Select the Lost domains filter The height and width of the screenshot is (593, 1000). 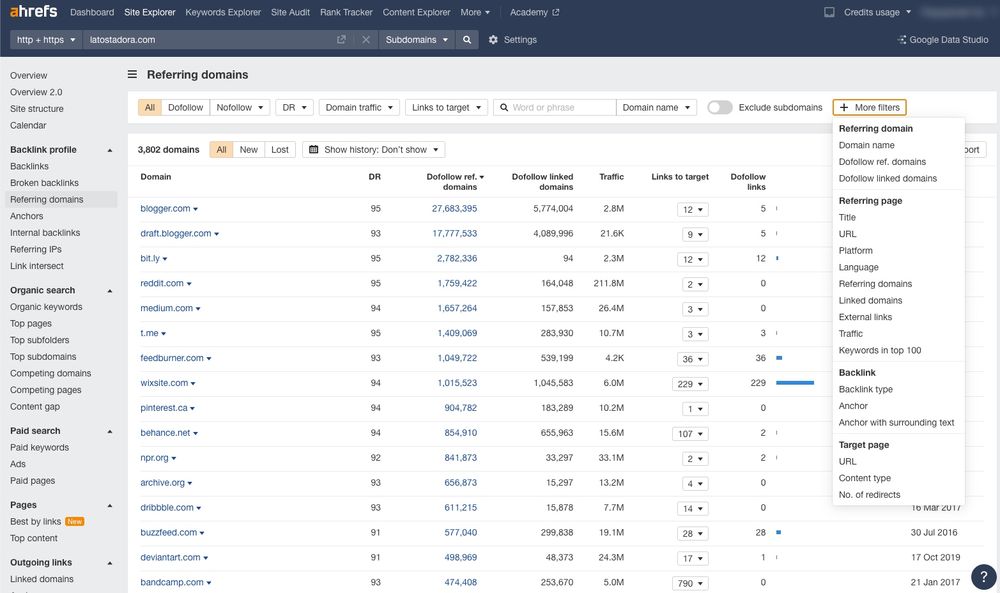pyautogui.click(x=279, y=148)
